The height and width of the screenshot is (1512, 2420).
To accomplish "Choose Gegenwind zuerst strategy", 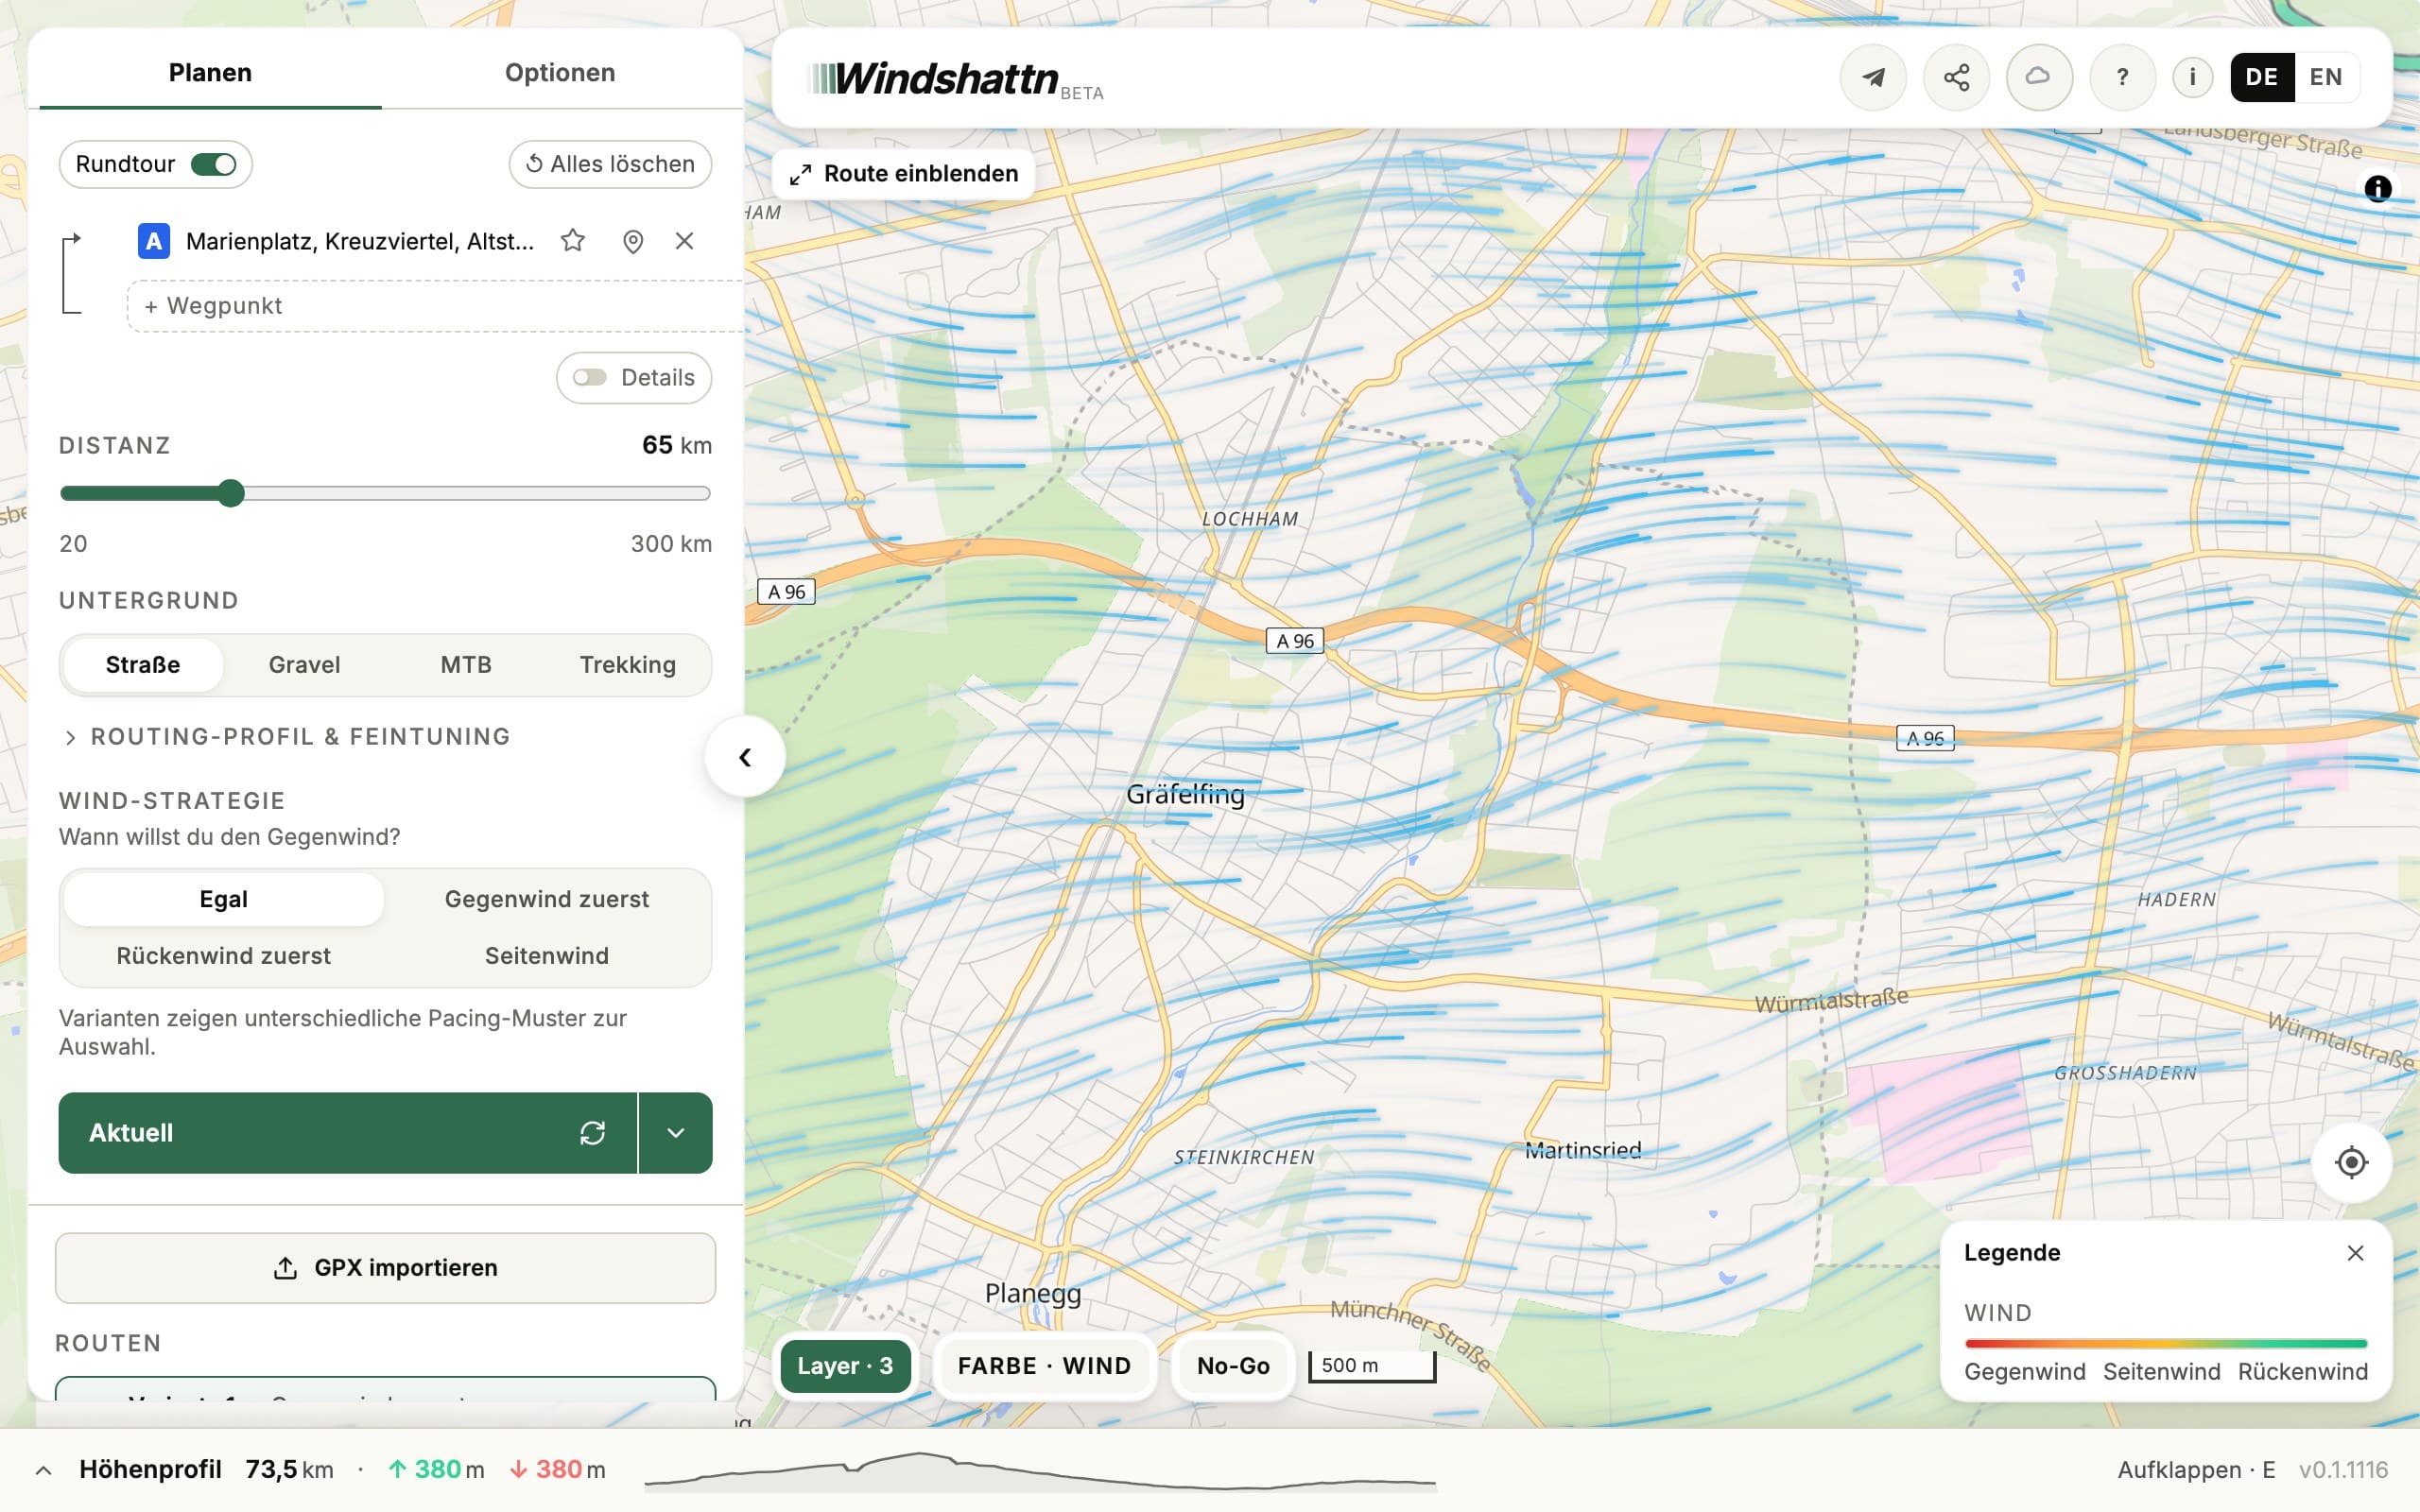I will click(x=546, y=899).
